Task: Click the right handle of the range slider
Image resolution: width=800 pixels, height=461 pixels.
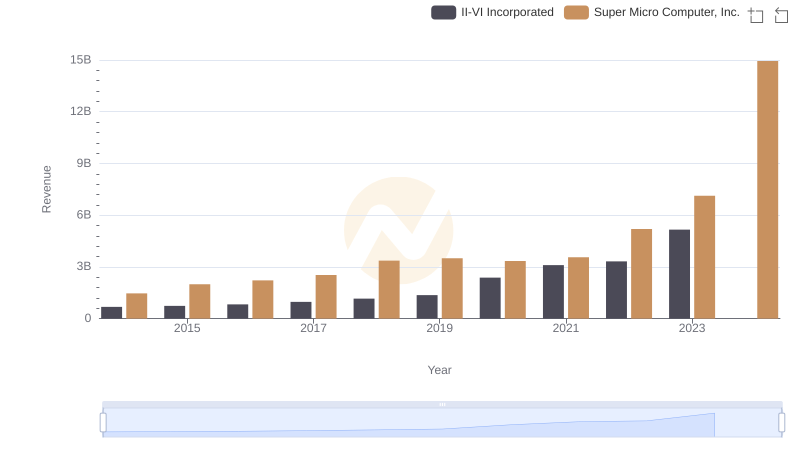Action: (x=781, y=423)
